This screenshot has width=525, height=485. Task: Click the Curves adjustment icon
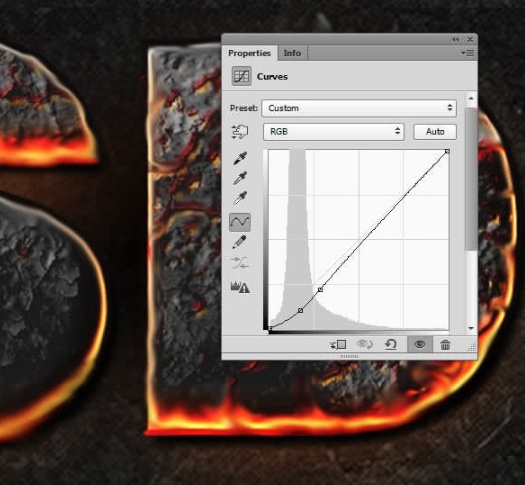click(x=241, y=76)
